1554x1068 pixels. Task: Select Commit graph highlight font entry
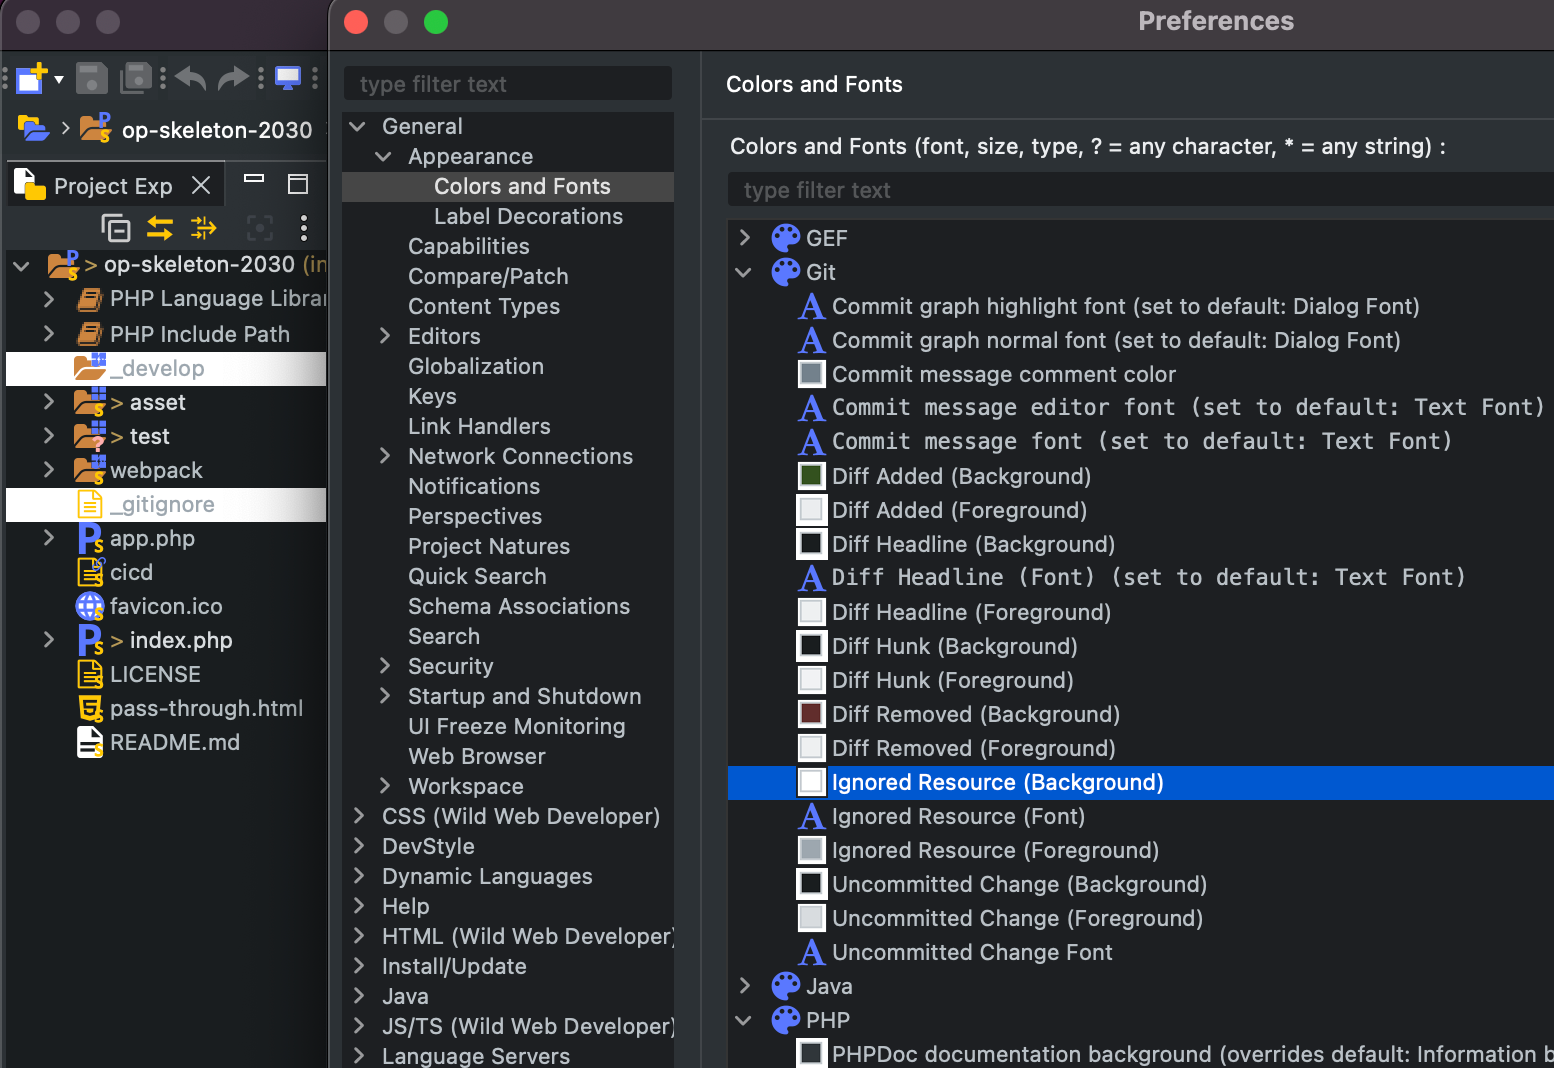[x=1125, y=306]
